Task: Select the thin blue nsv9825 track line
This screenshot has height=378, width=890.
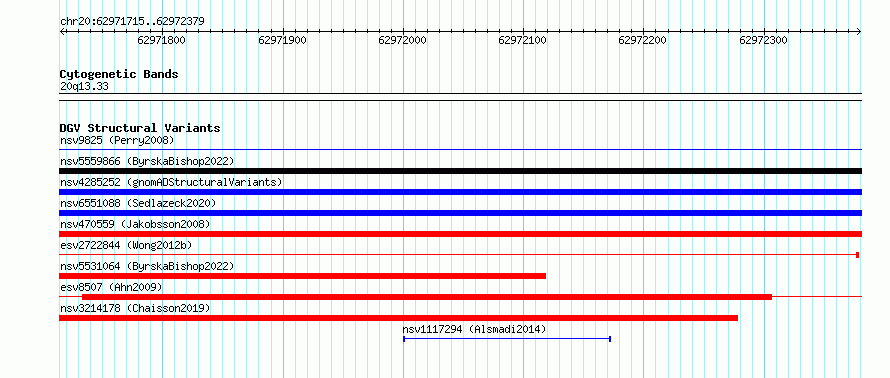Action: pyautogui.click(x=460, y=149)
